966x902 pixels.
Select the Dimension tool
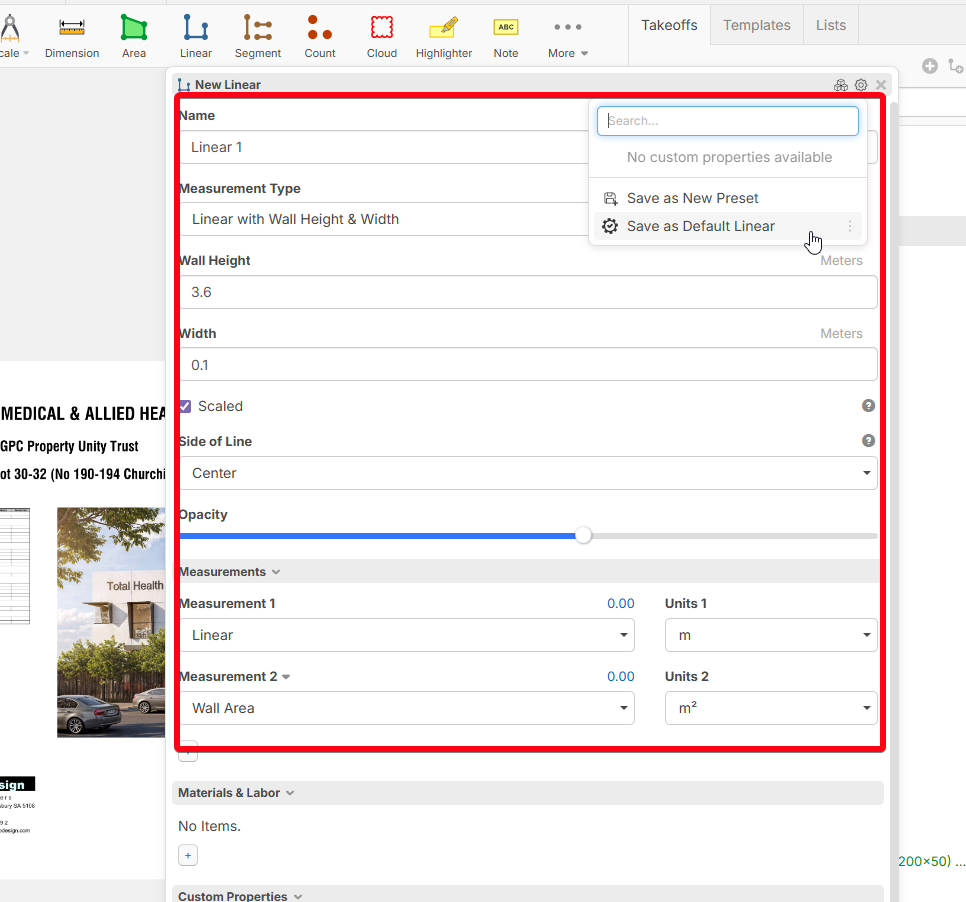click(x=72, y=36)
